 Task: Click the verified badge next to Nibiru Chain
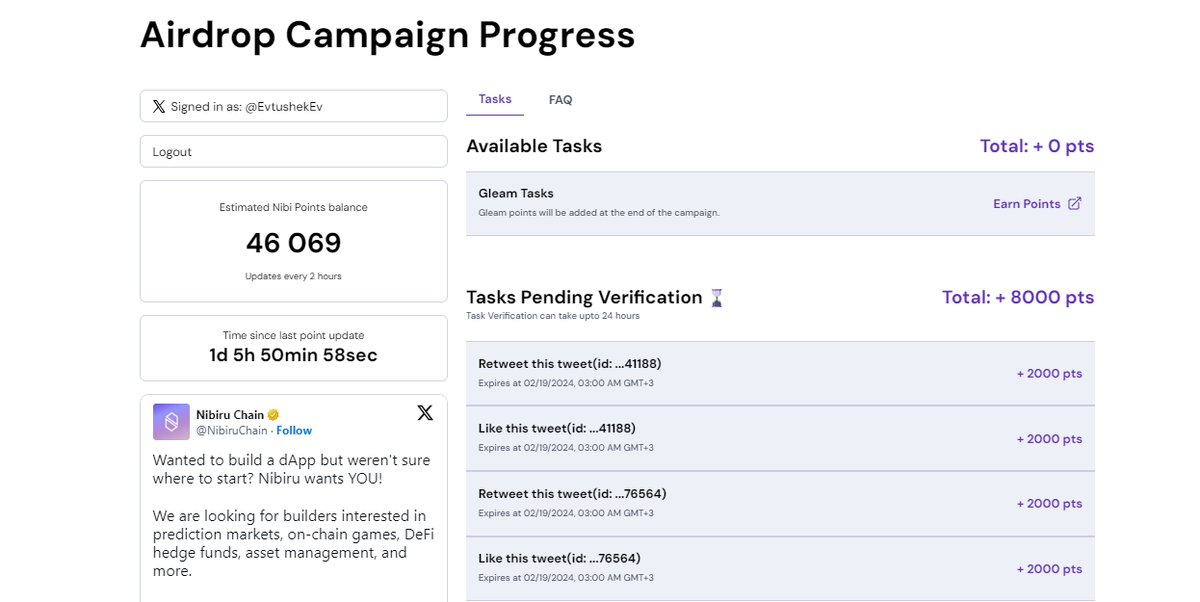point(273,415)
